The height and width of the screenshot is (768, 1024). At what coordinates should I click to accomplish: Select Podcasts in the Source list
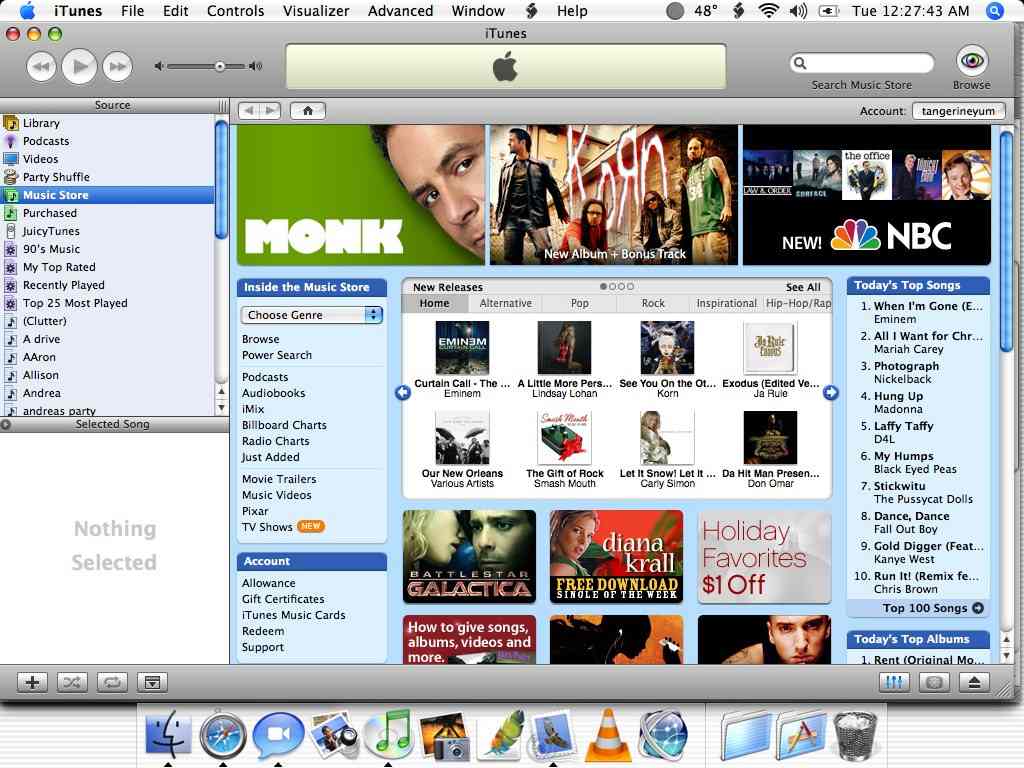[x=107, y=141]
